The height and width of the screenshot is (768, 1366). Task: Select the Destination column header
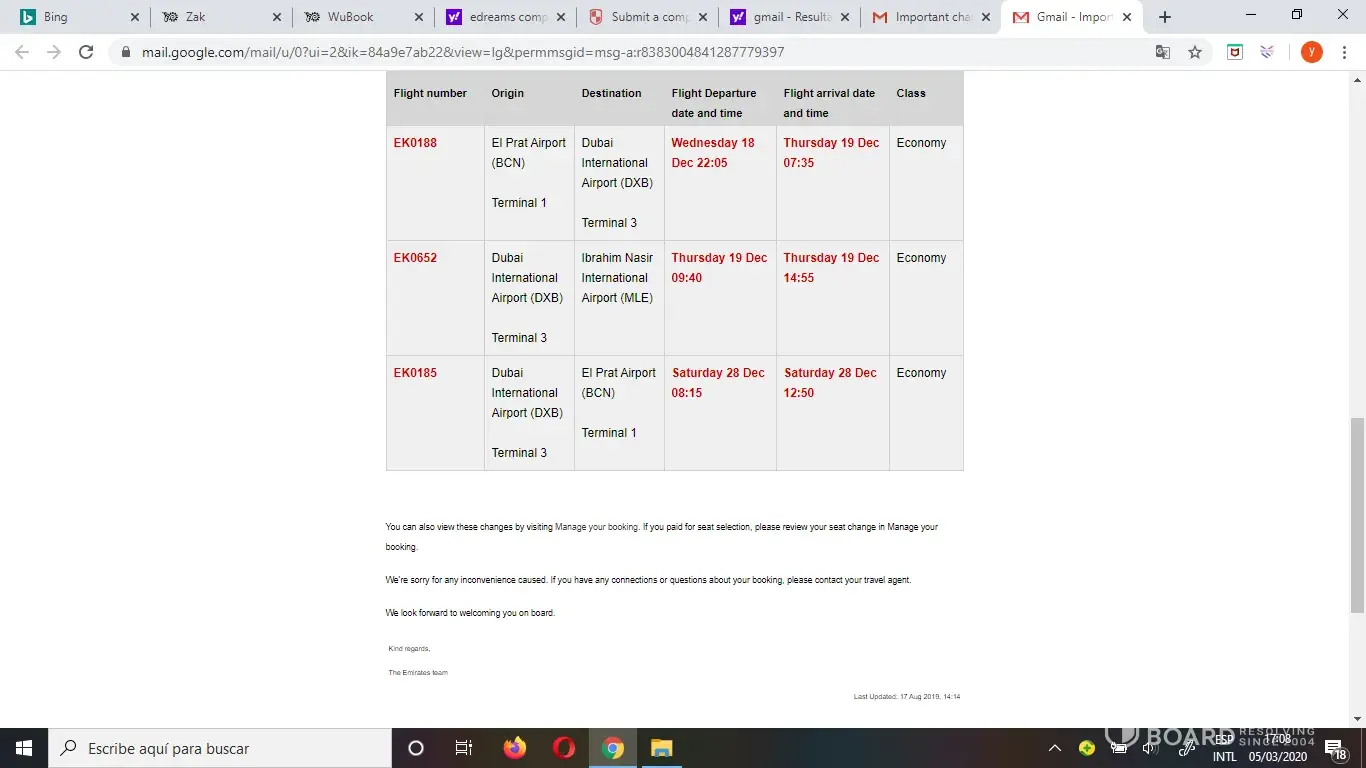(x=612, y=93)
